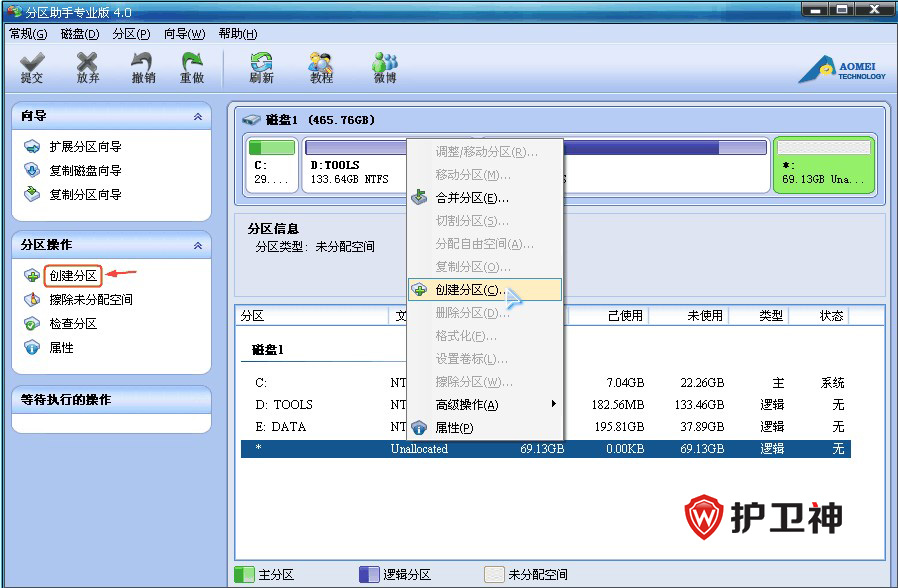Click the 擦除未分配空间 sidebar icon
The height and width of the screenshot is (588, 898).
[32, 299]
